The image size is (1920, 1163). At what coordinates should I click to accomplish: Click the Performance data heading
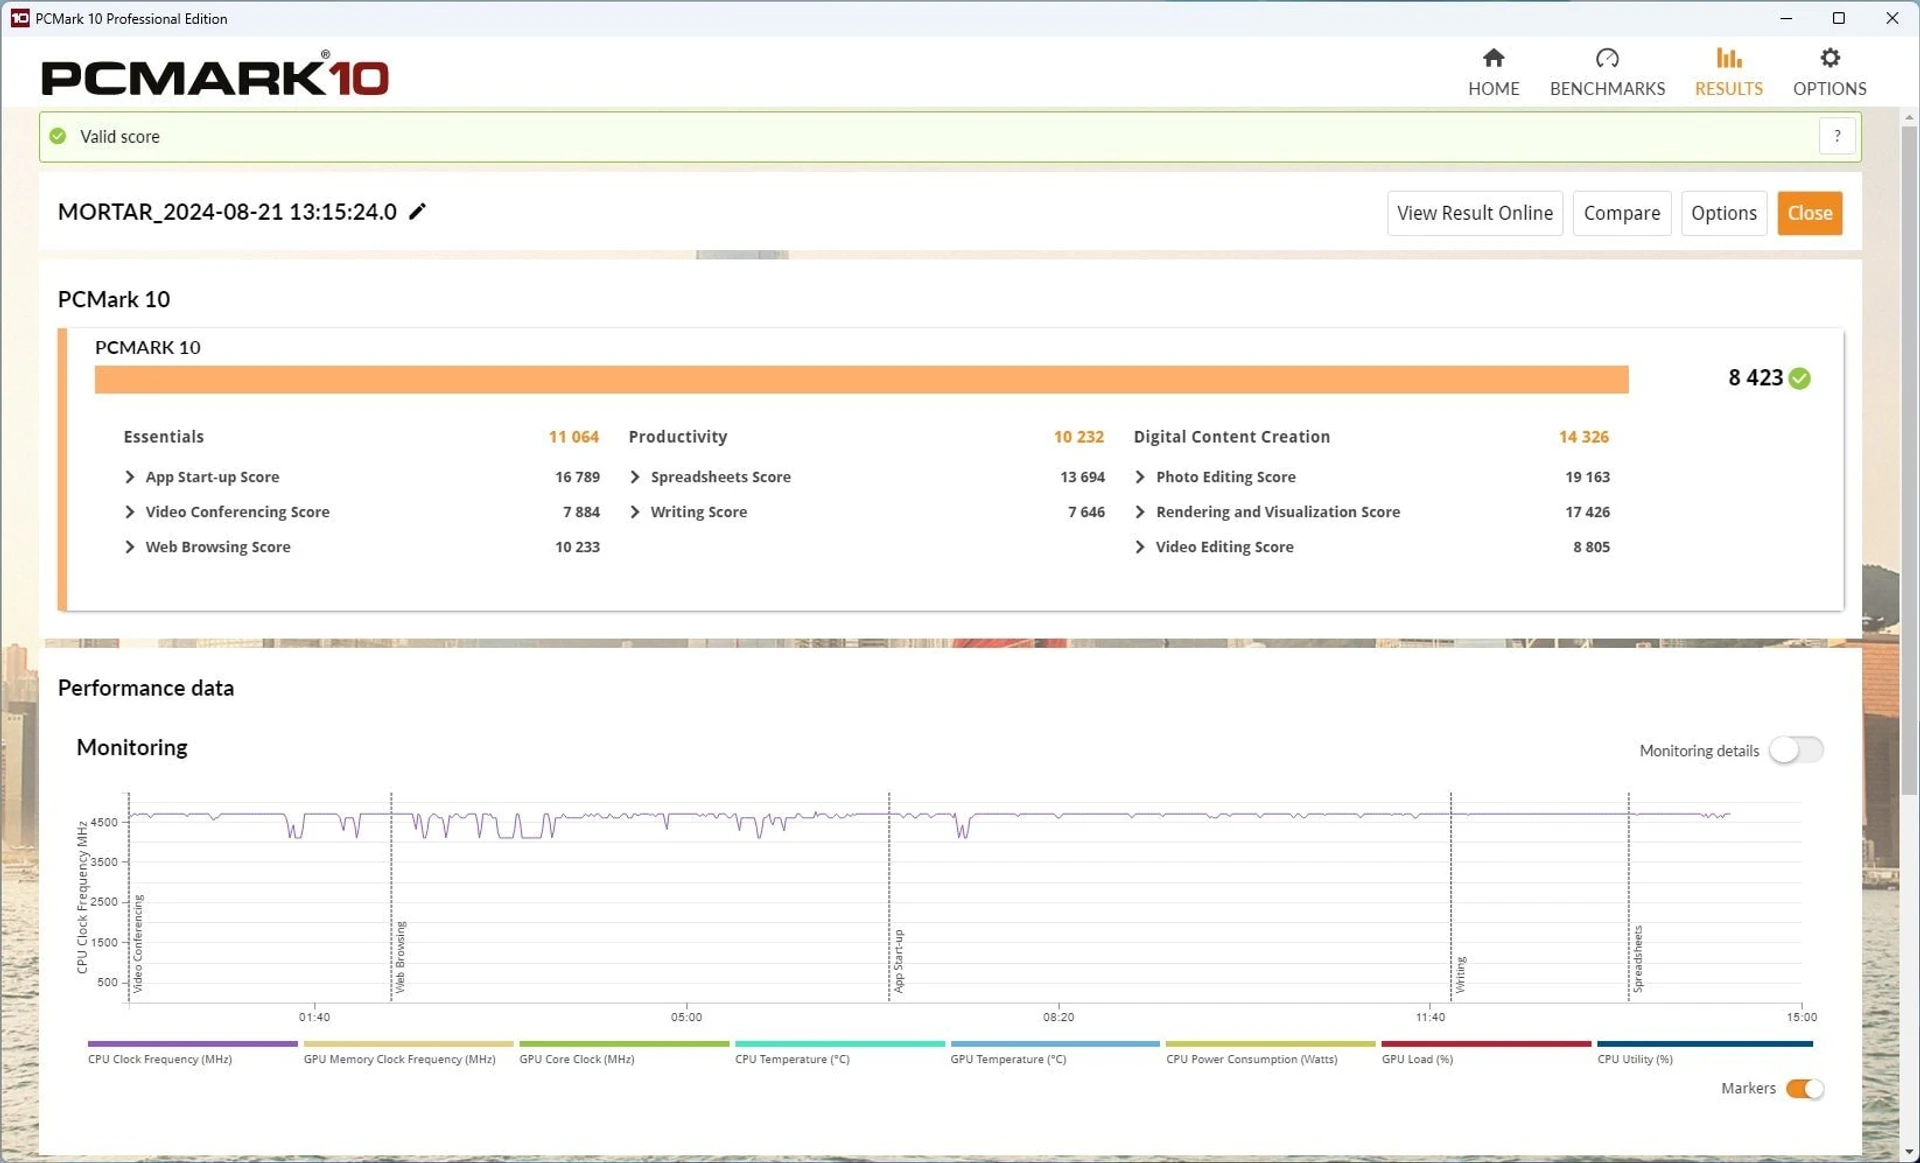(146, 688)
